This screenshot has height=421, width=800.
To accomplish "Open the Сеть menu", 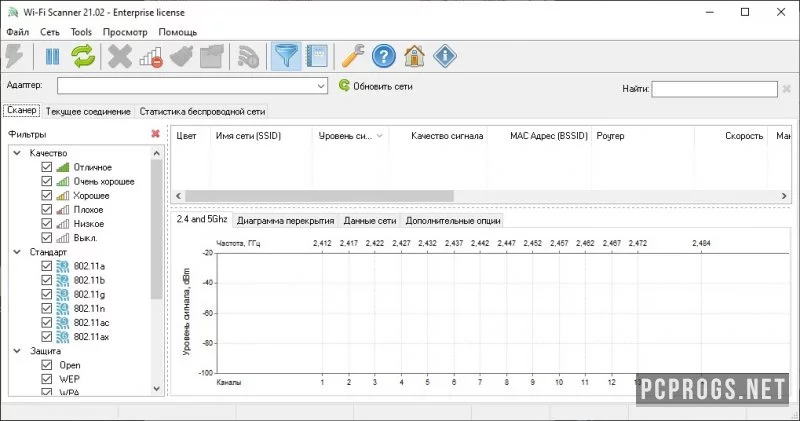I will click(x=50, y=32).
